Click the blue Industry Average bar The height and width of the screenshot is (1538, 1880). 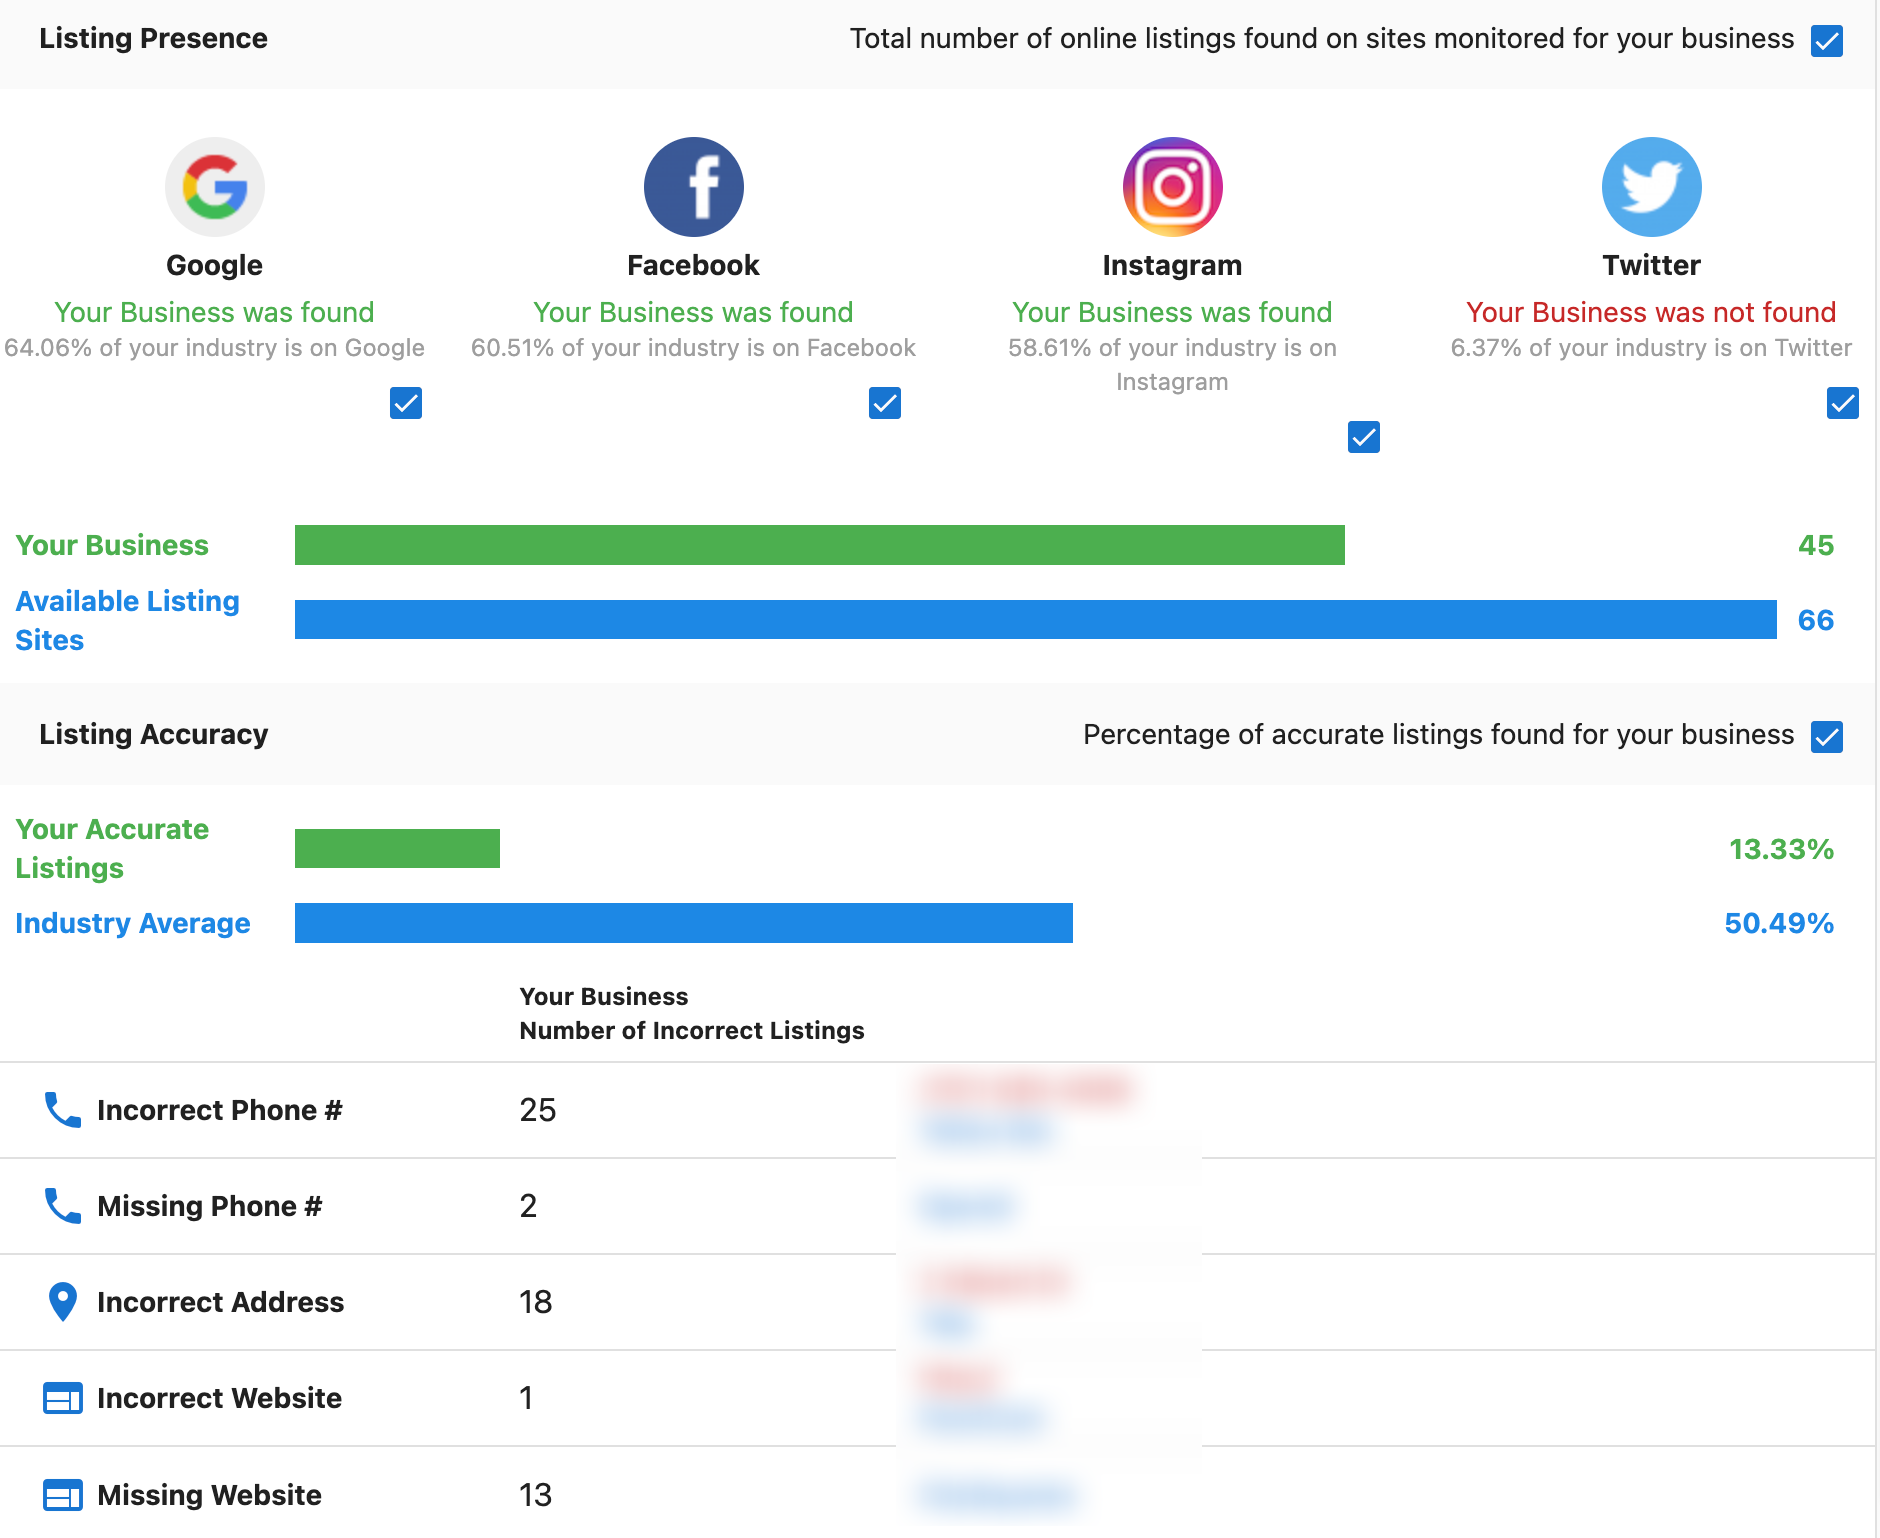(x=683, y=923)
